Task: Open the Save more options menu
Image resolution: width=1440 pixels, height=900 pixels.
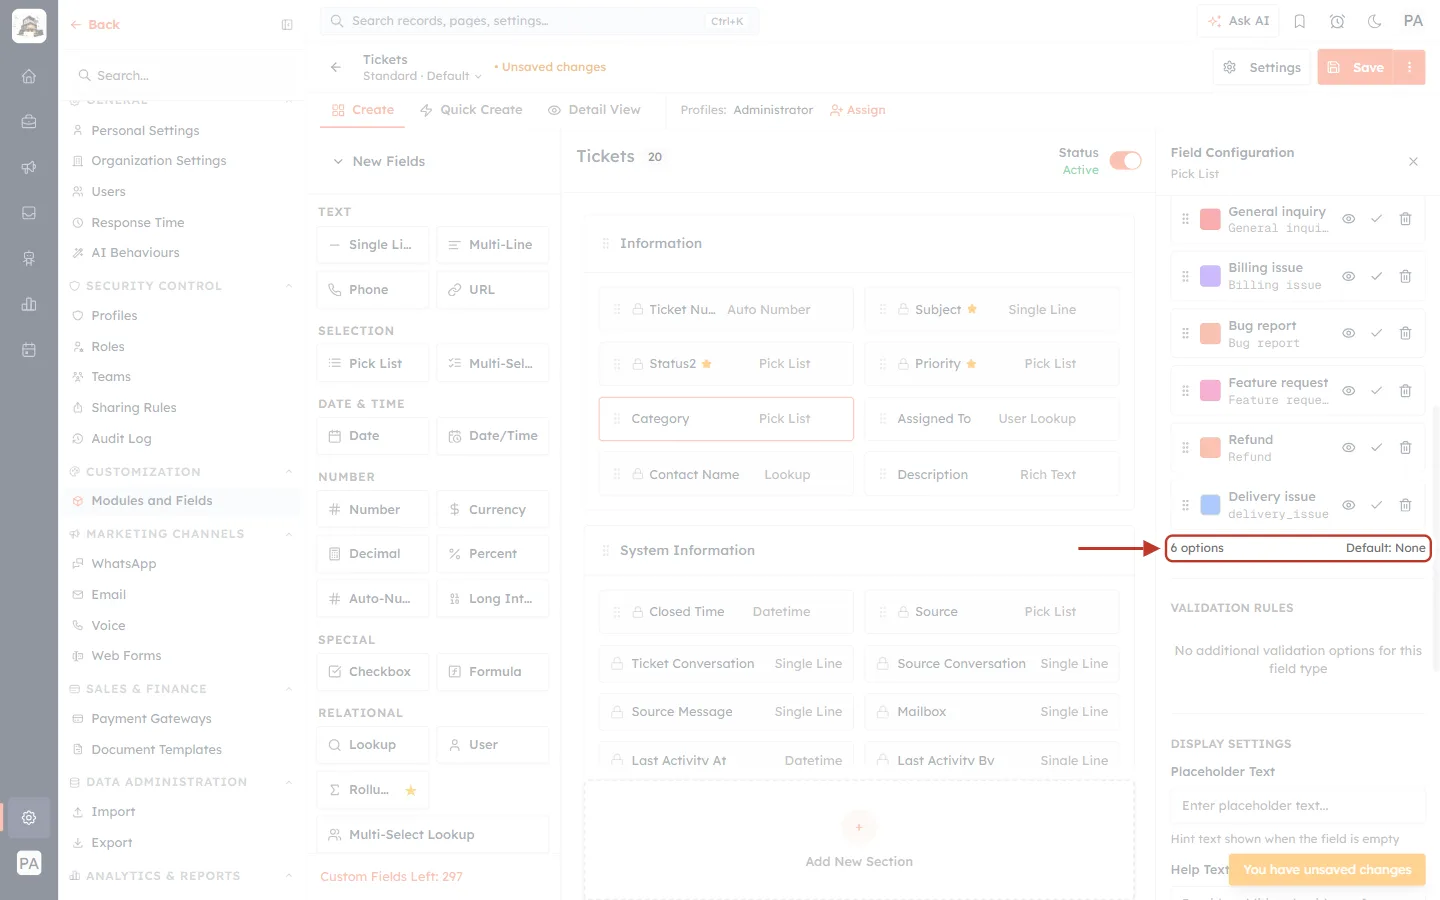Action: 1409,67
